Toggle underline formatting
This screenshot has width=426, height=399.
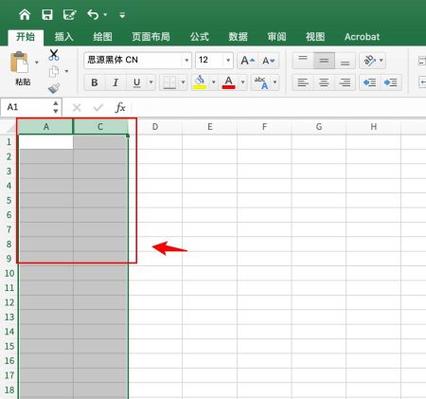point(137,82)
